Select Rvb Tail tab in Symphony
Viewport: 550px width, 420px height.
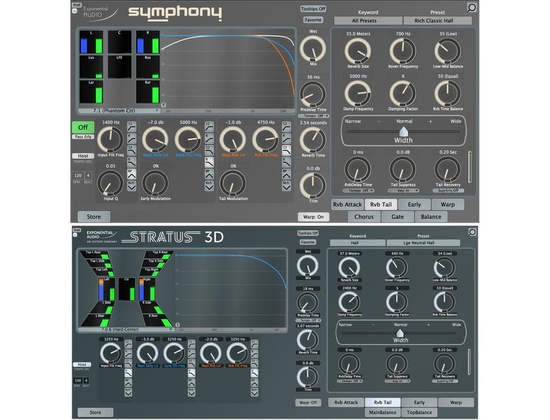381,205
